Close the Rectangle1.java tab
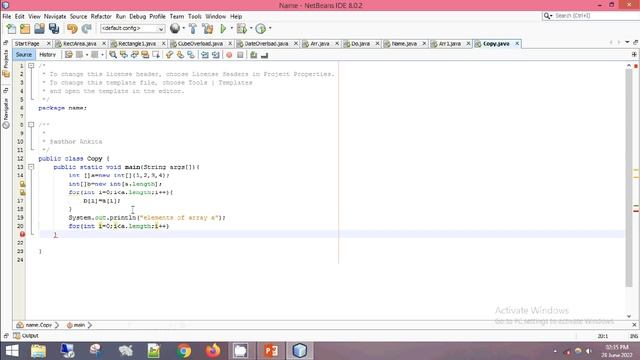The width and height of the screenshot is (640, 360). pyautogui.click(x=163, y=44)
